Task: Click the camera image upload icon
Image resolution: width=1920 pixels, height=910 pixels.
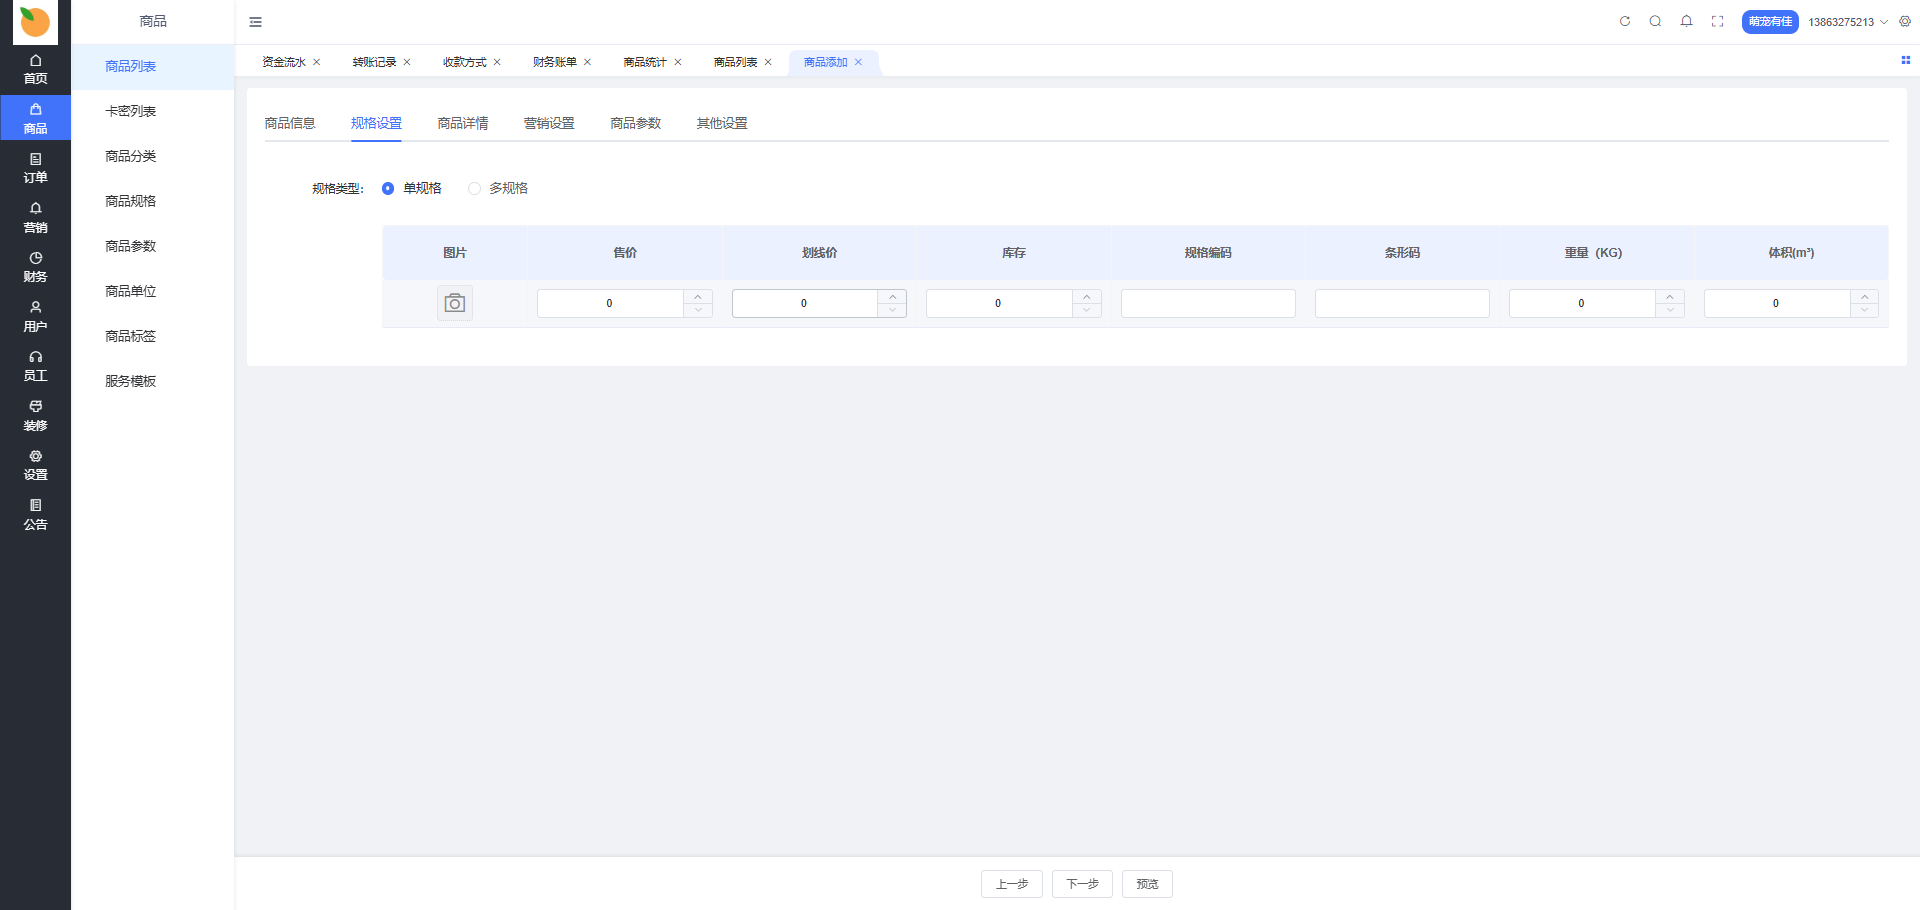Action: [455, 303]
